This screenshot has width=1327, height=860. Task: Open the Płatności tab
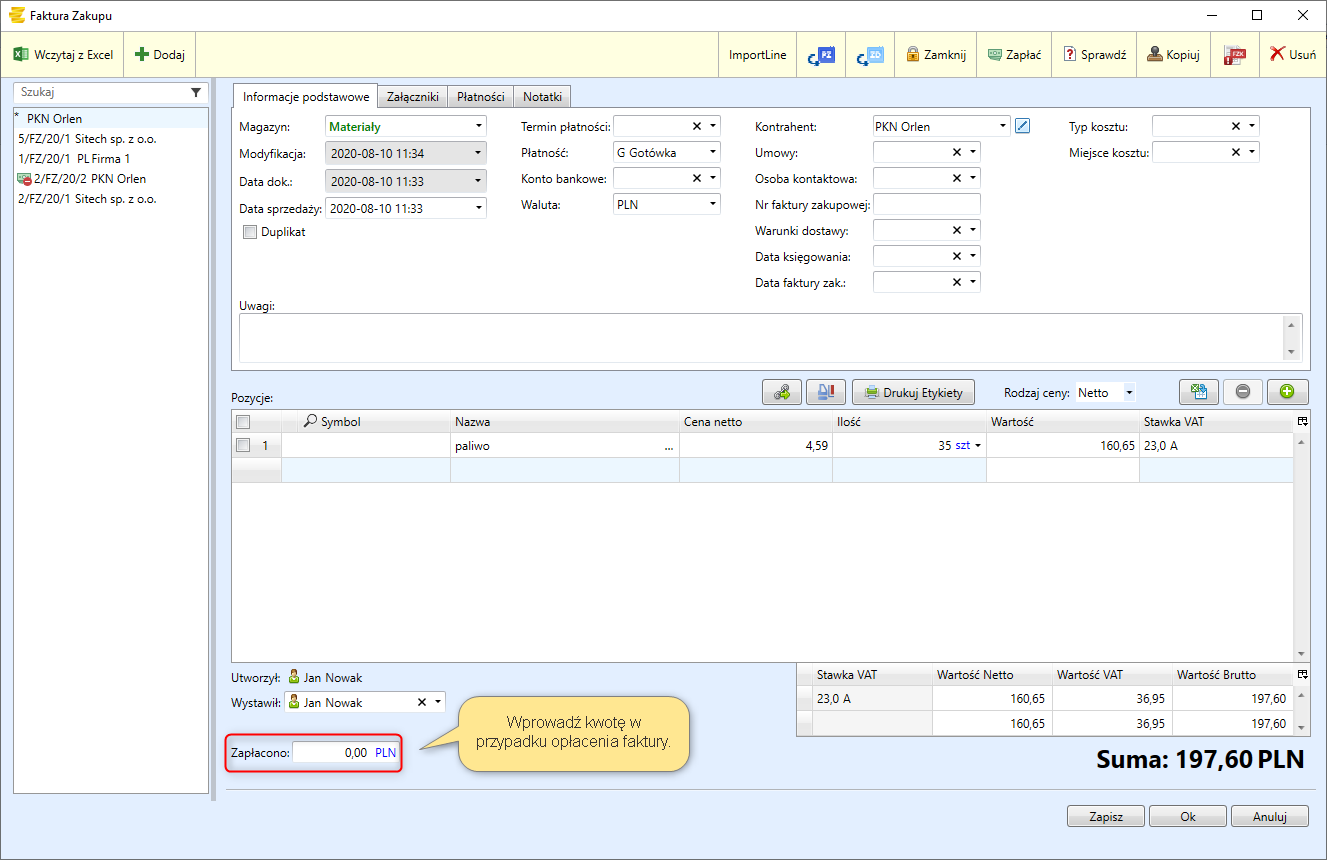[480, 97]
